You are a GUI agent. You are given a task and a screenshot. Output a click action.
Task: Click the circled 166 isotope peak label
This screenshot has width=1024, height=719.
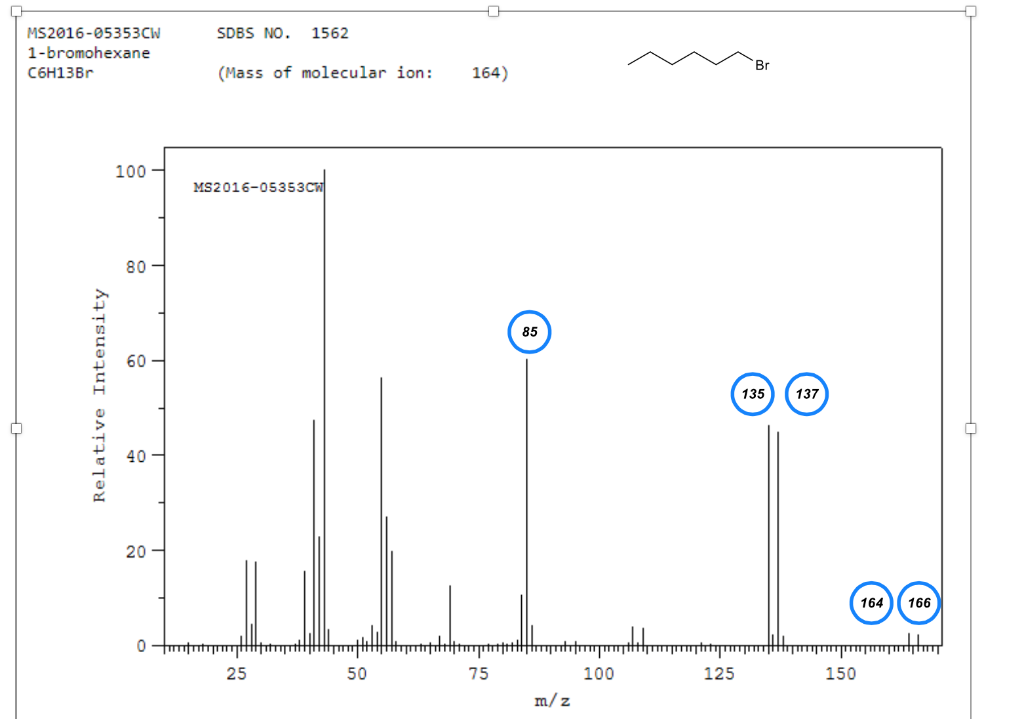click(918, 603)
